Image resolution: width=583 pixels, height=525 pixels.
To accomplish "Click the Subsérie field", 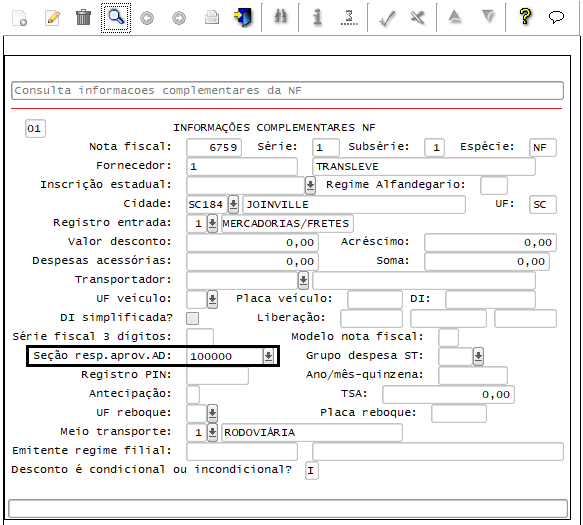I will [434, 148].
